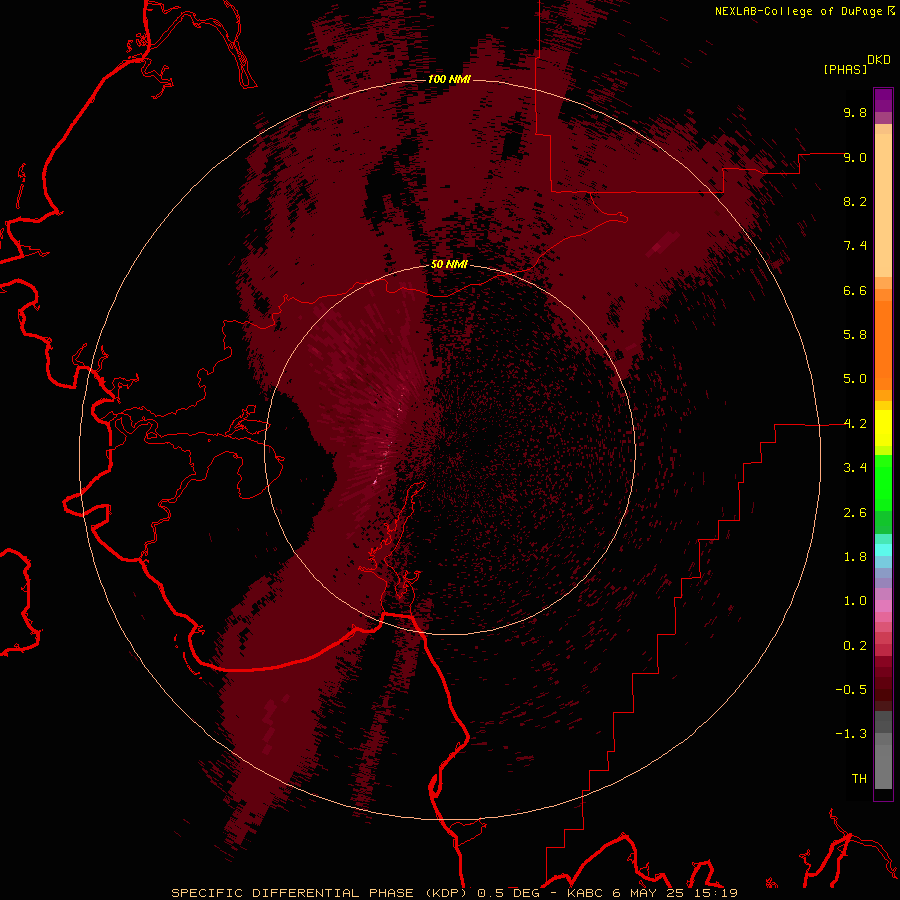Click the 9.8 color scale value
This screenshot has width=900, height=900.
pos(855,112)
